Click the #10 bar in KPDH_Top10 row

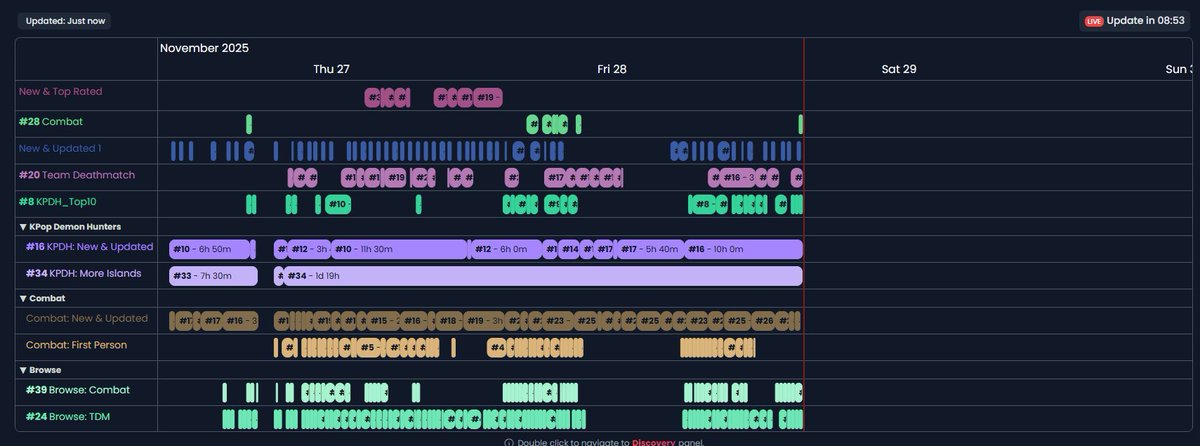[x=337, y=205]
